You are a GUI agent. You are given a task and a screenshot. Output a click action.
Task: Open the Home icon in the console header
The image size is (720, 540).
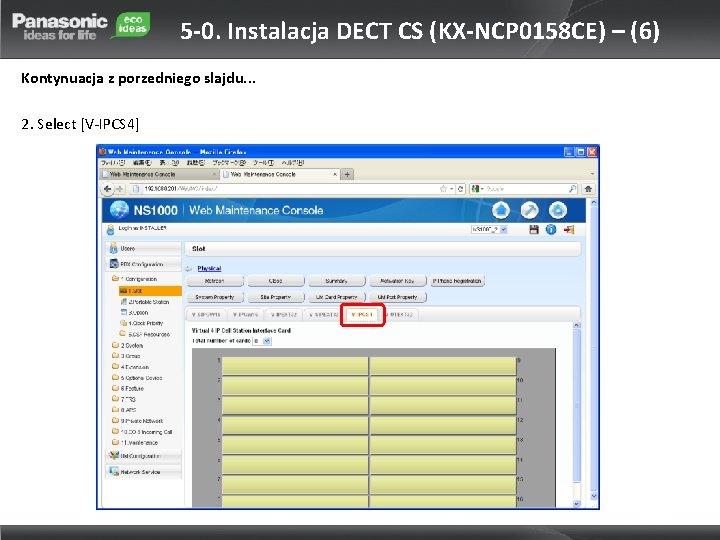point(501,211)
